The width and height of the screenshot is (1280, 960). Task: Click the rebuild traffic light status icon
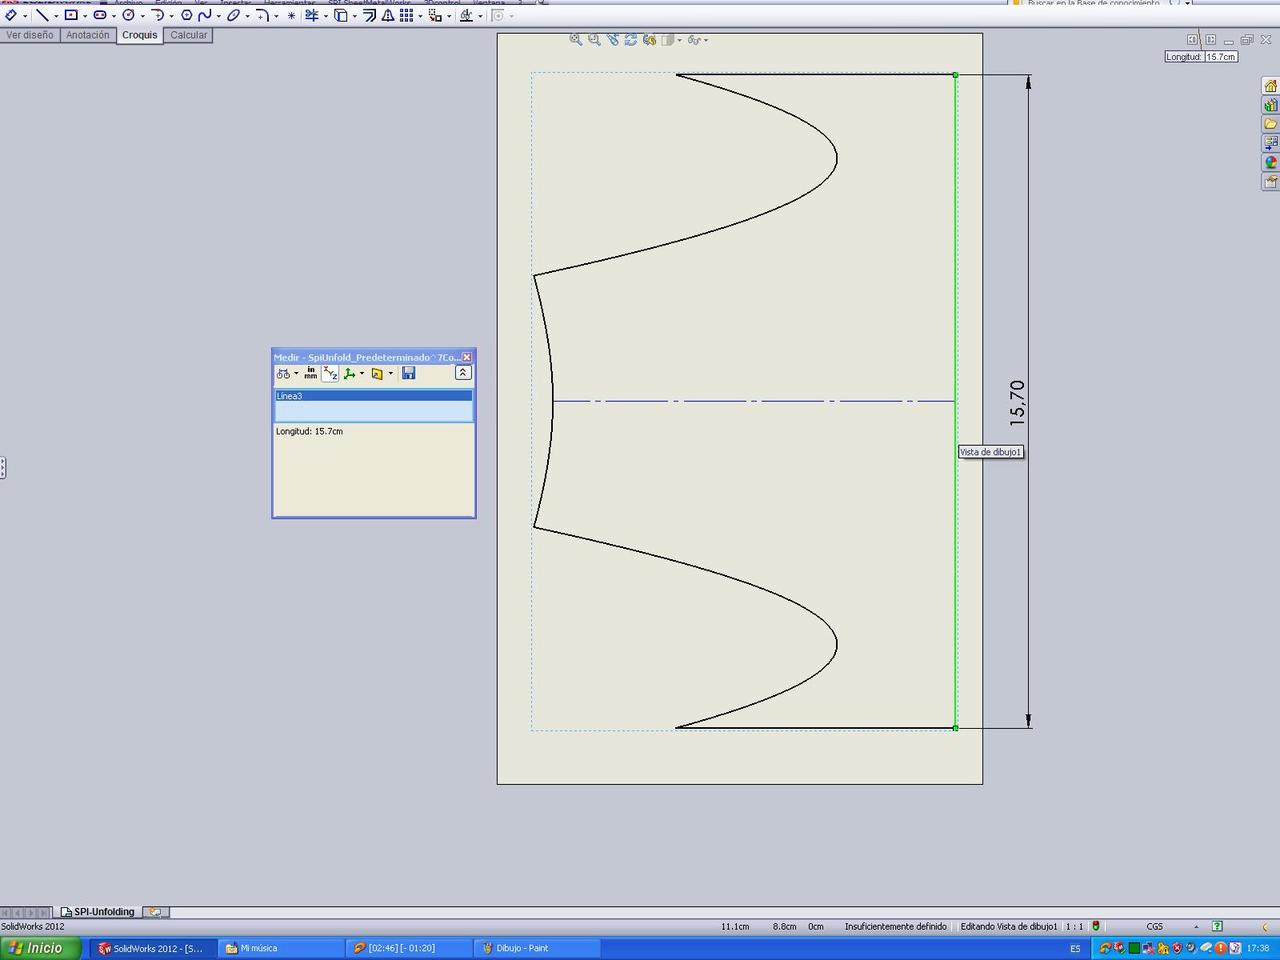(x=1096, y=927)
